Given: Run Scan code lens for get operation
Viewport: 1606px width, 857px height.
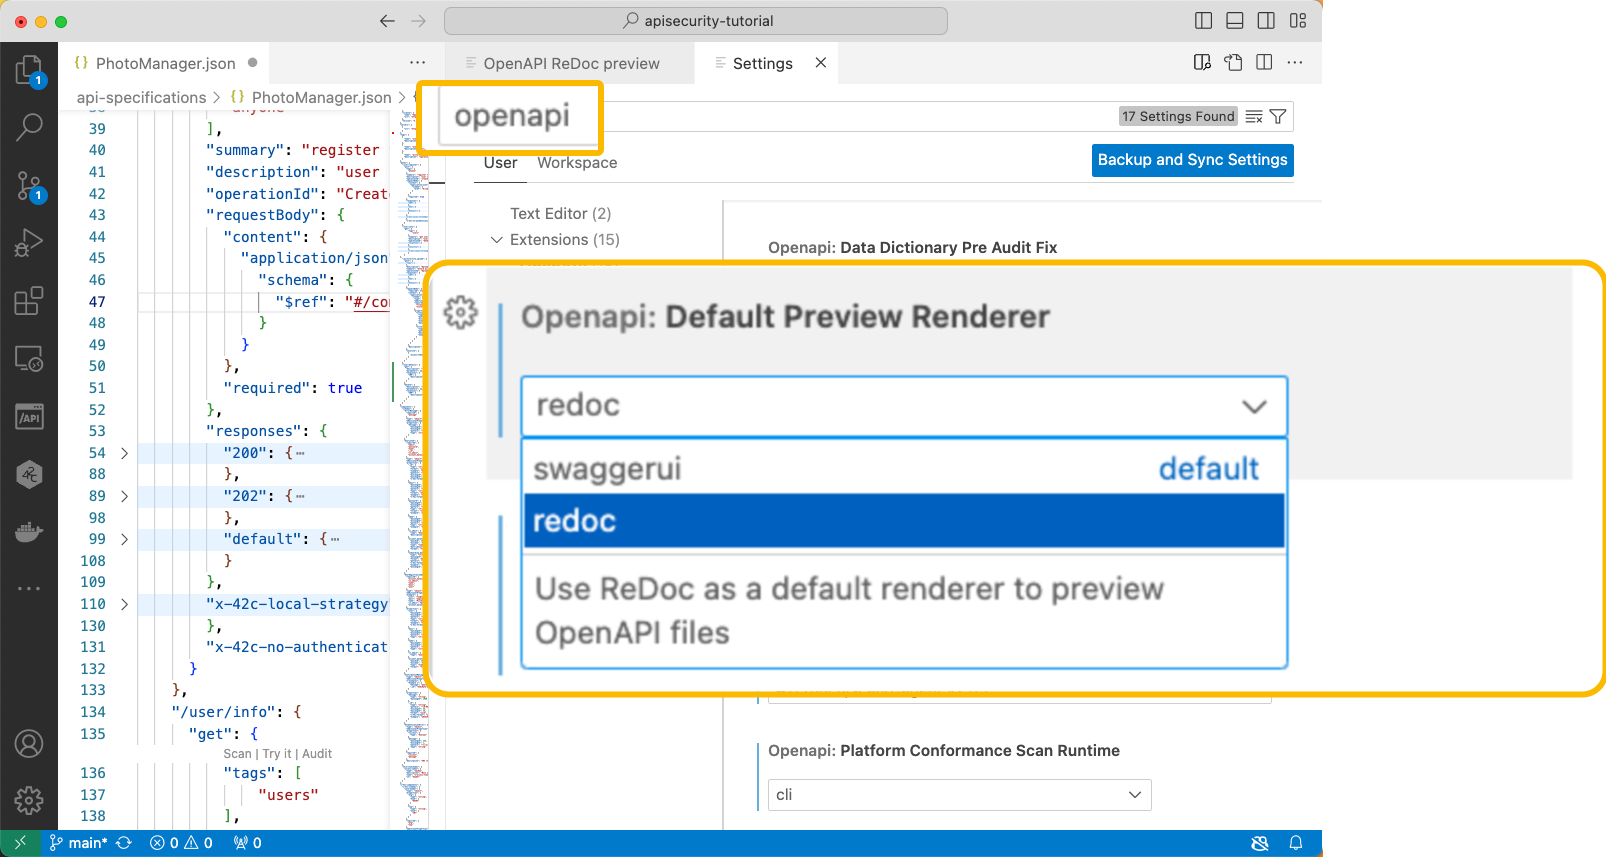Looking at the screenshot, I should click(x=237, y=754).
